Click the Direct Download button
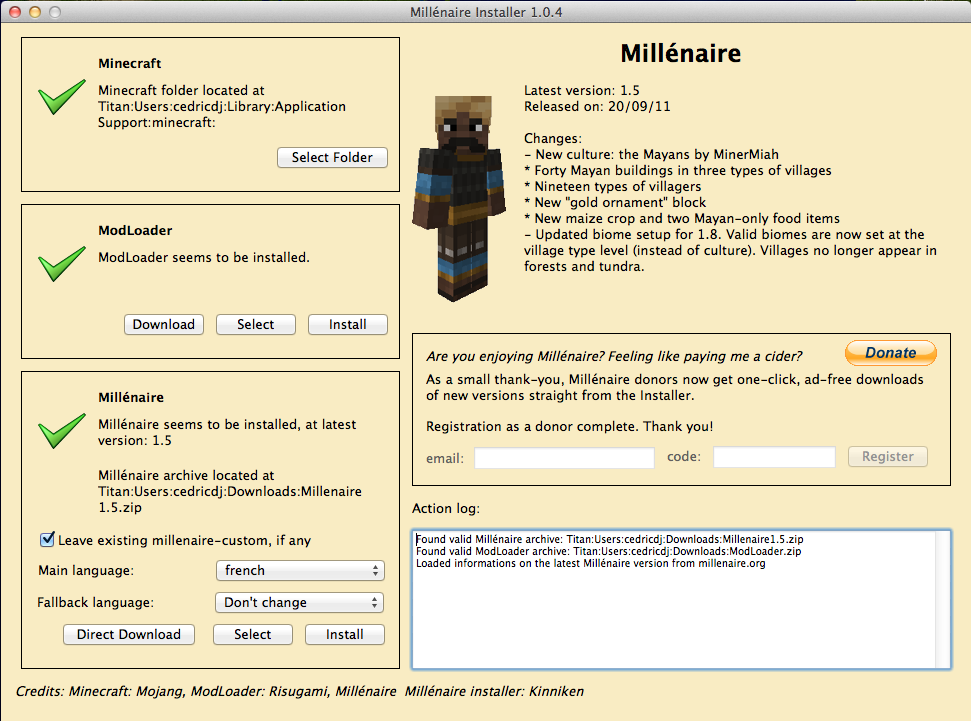The width and height of the screenshot is (971, 721). click(x=129, y=634)
